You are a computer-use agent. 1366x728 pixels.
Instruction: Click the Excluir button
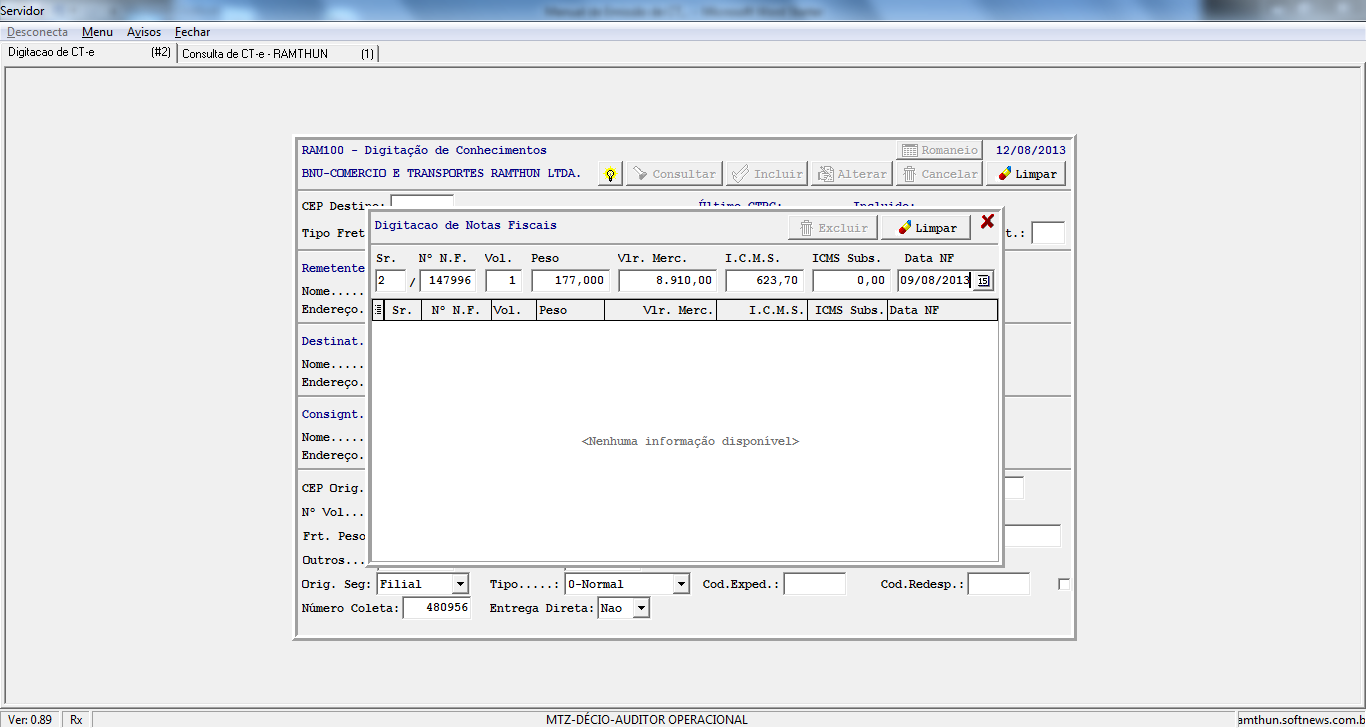833,228
